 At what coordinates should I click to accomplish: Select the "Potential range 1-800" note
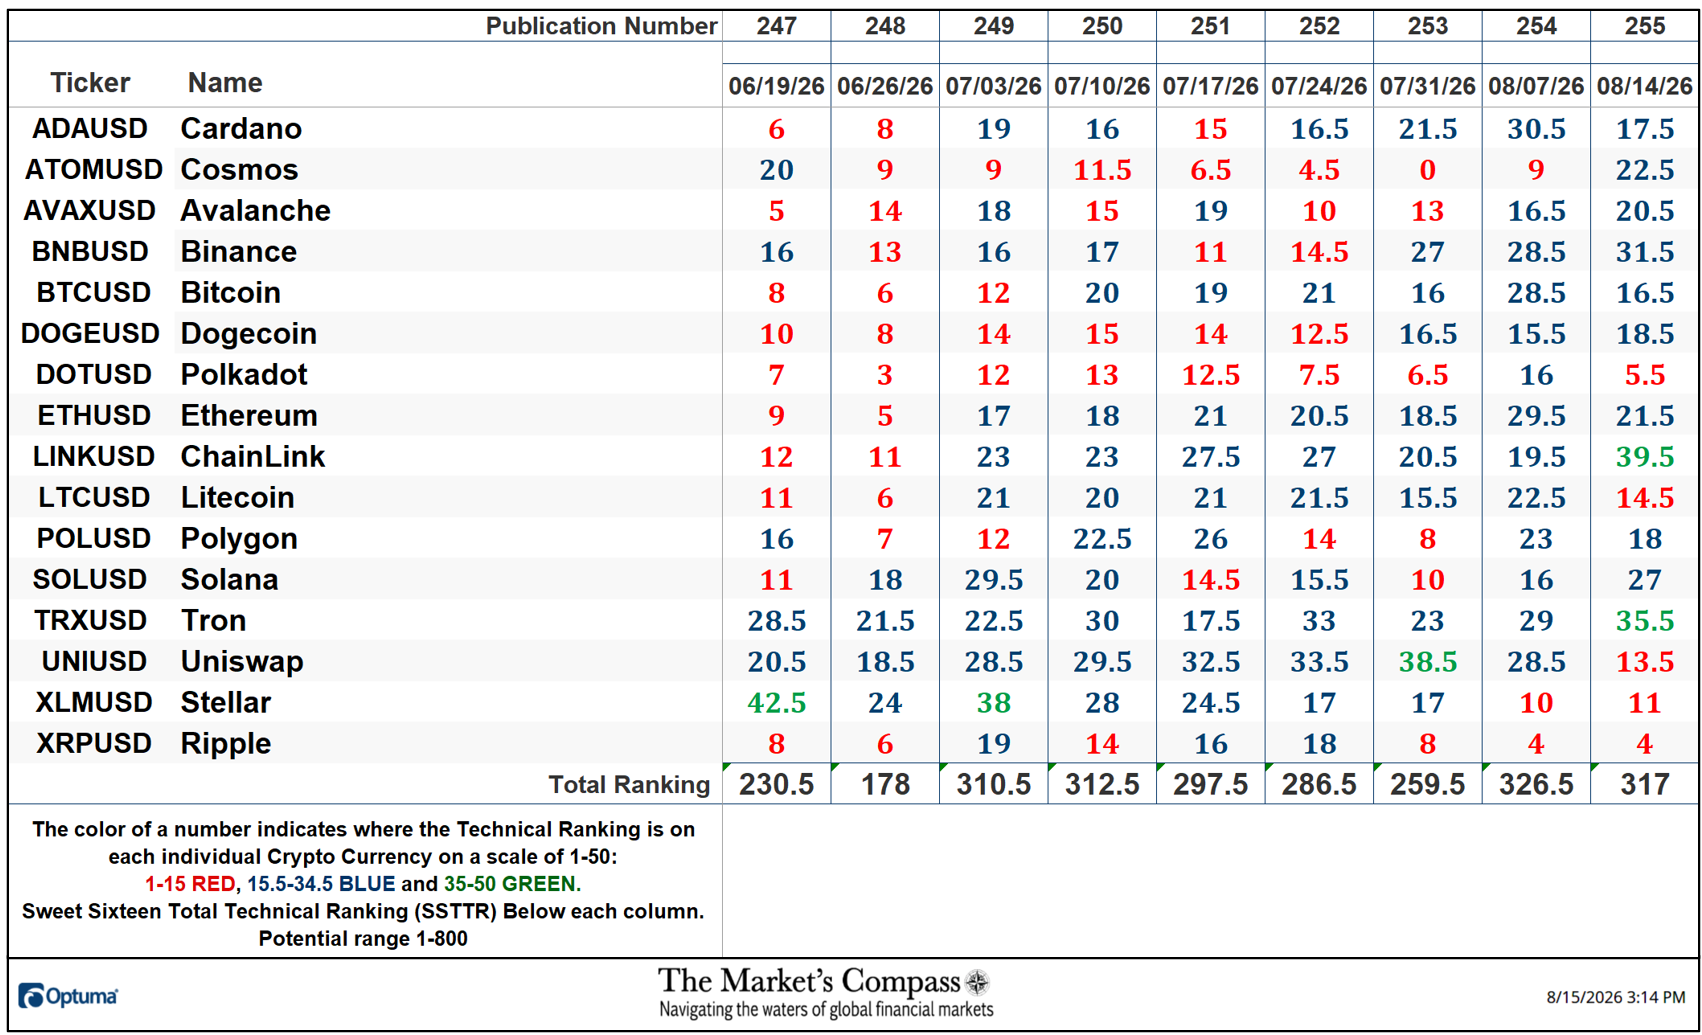(x=363, y=939)
